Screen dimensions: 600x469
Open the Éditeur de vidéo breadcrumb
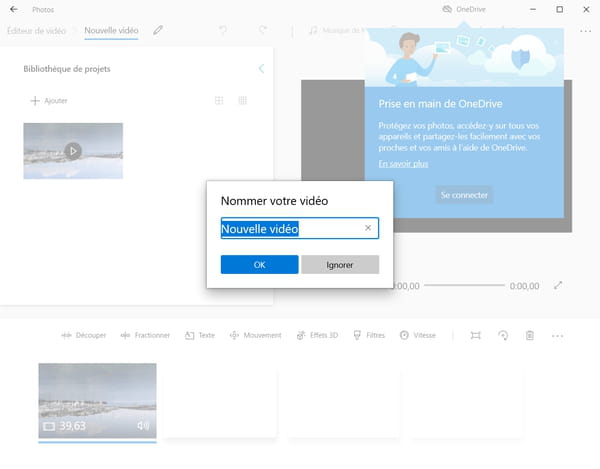[x=36, y=31]
